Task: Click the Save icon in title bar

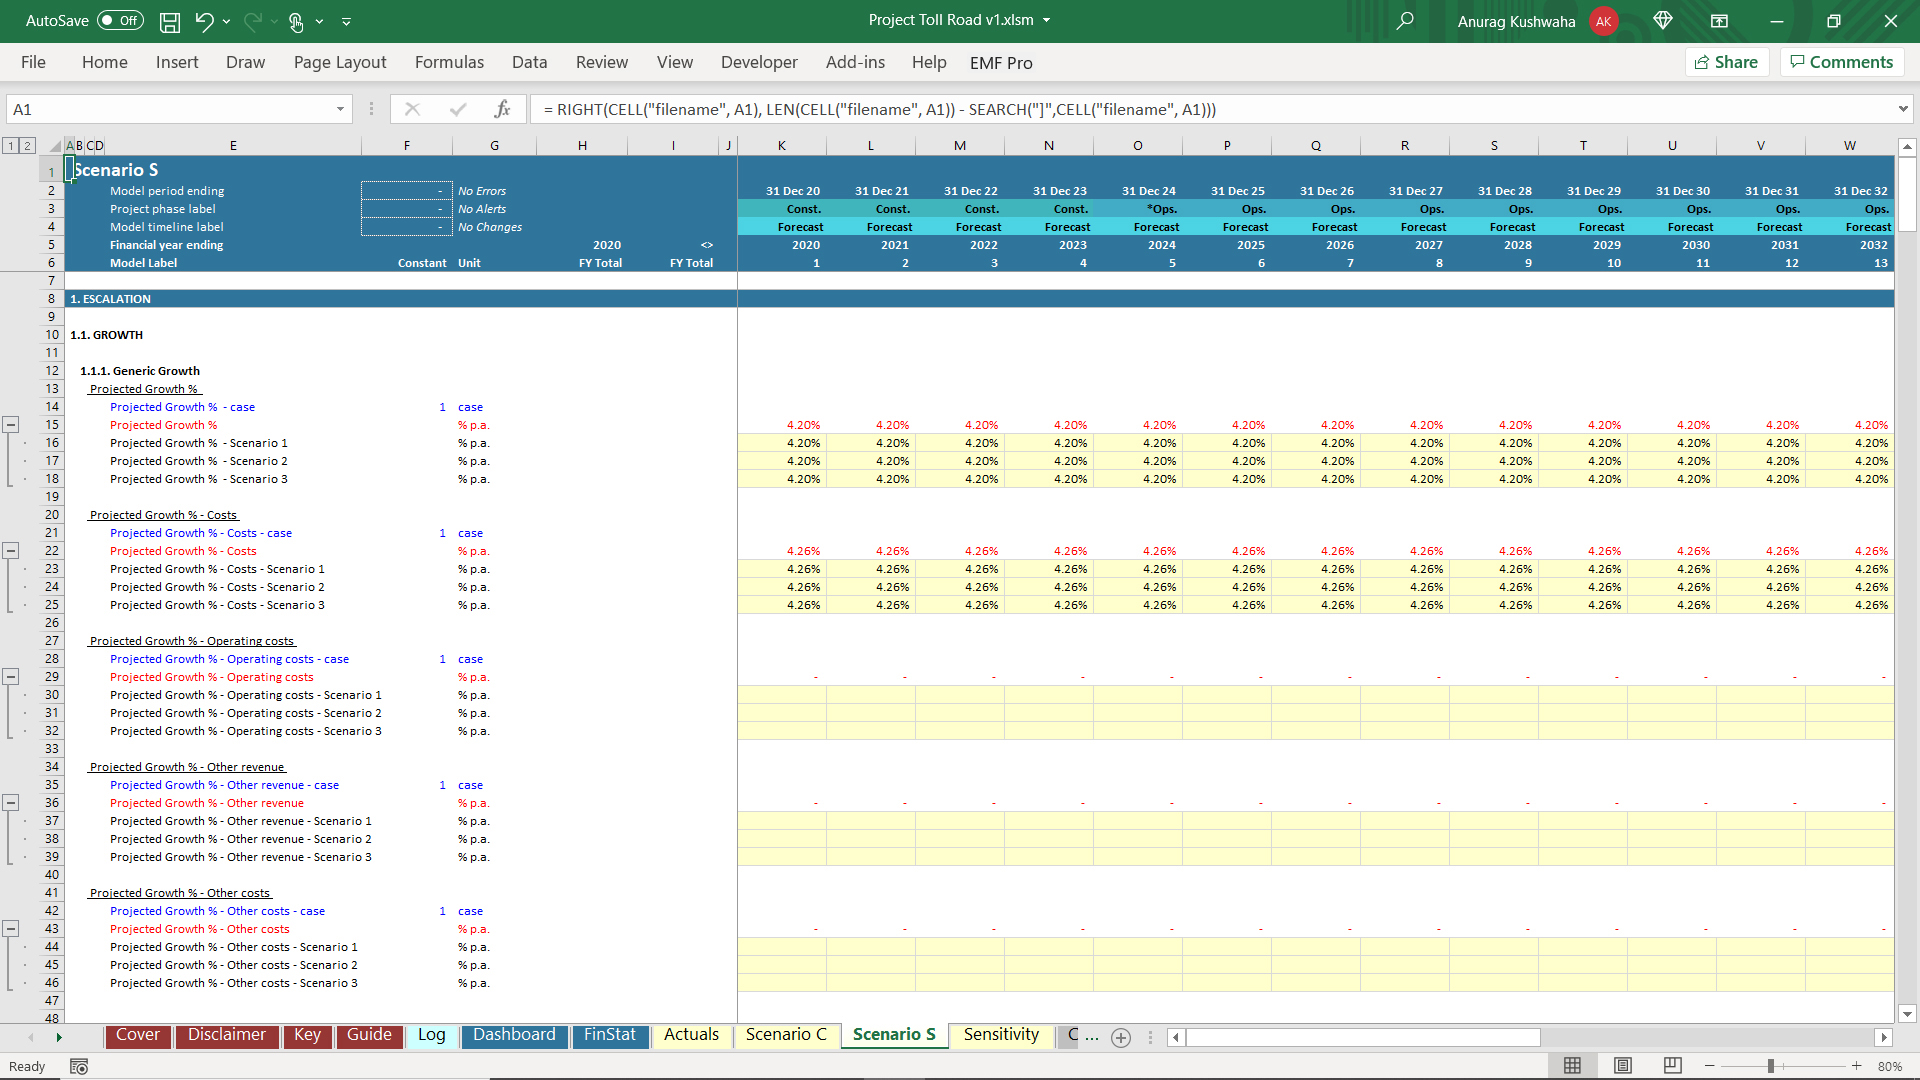Action: 170,21
